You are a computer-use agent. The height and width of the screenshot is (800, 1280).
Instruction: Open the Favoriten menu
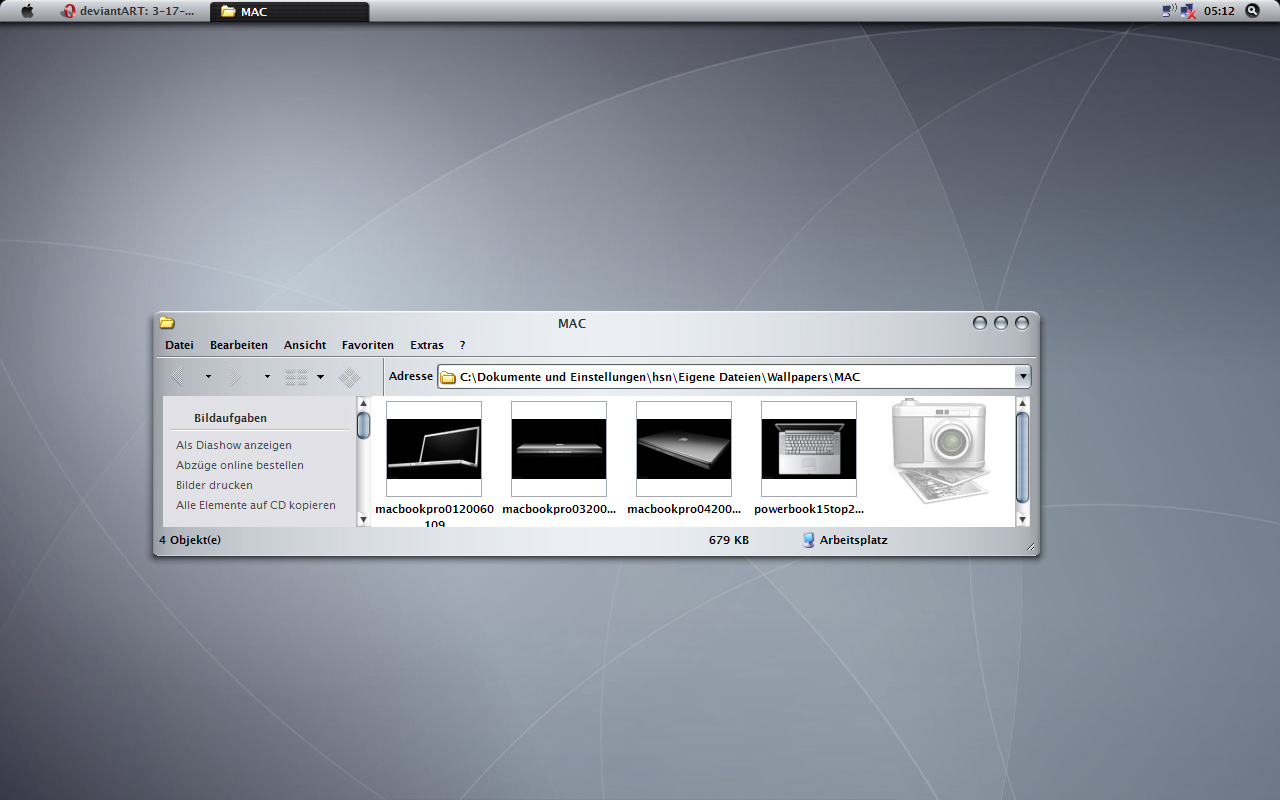[x=368, y=345]
